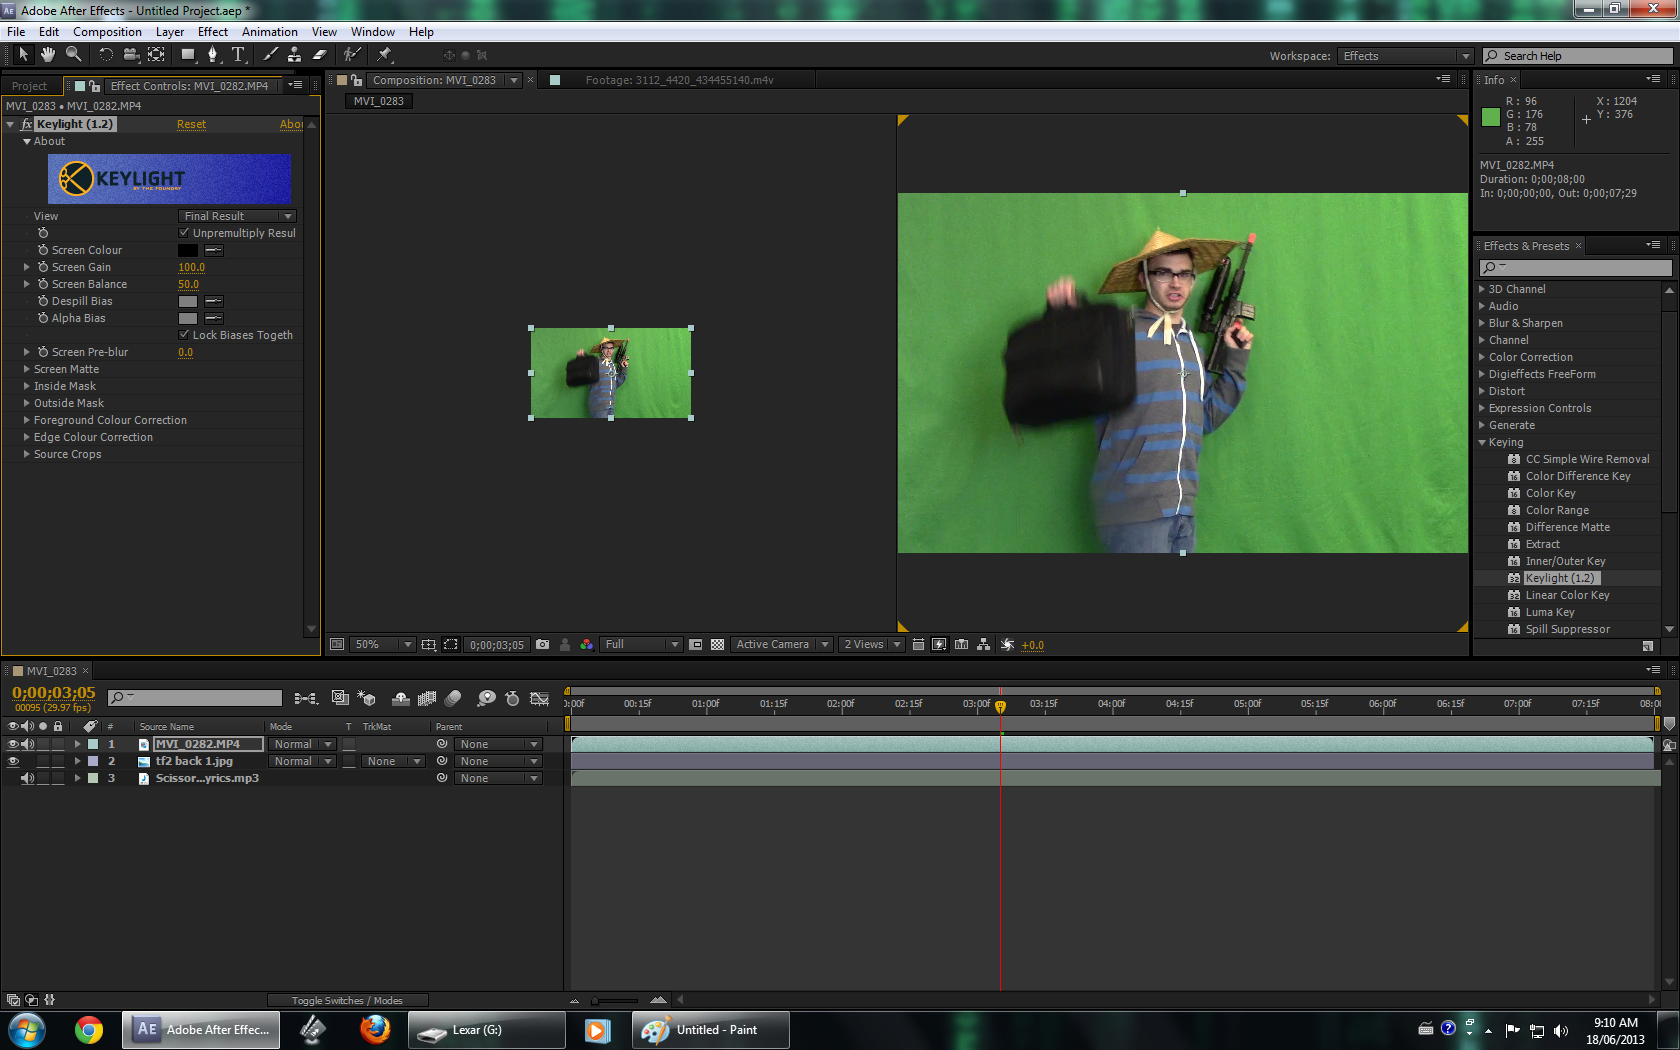1680x1050 pixels.
Task: Click the Draft 3D icon in timeline
Action: (x=367, y=698)
